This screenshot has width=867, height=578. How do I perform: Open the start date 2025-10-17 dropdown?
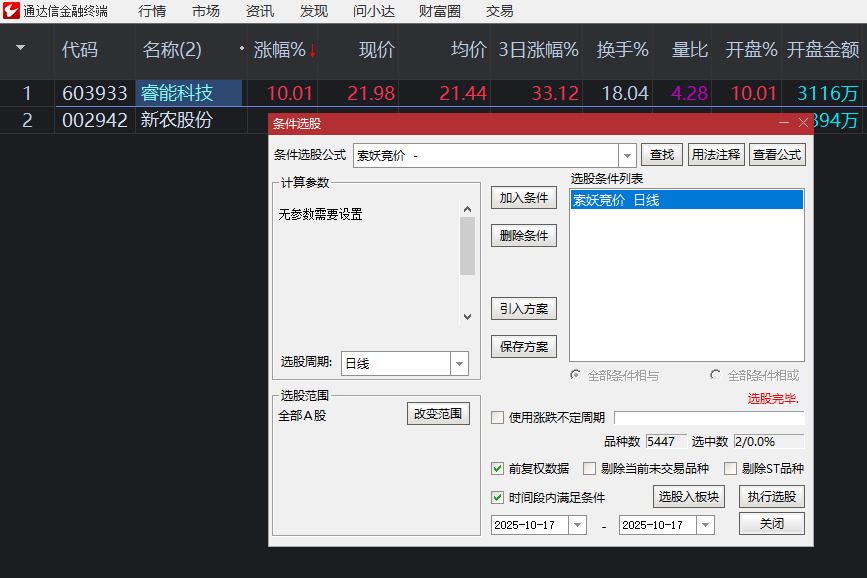click(x=578, y=523)
